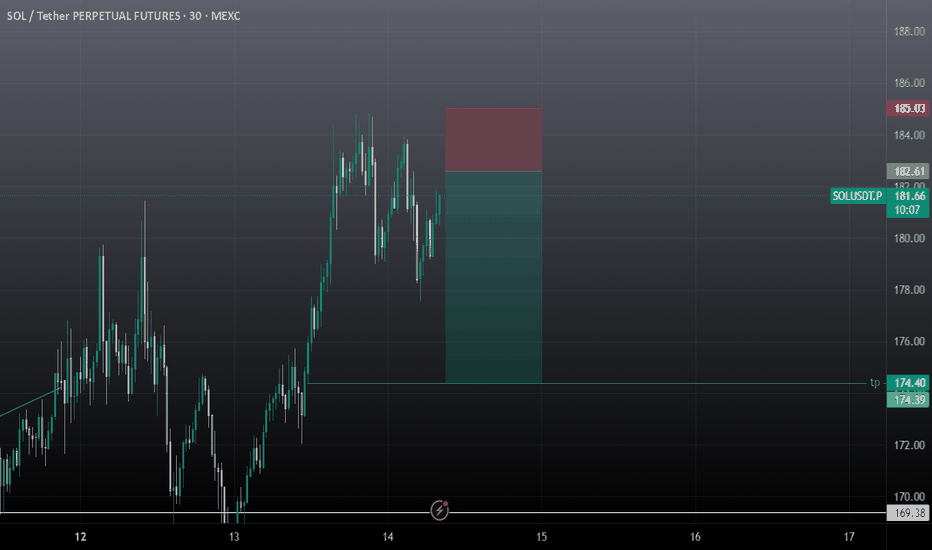Click the 176.00 price axis label
Image resolution: width=932 pixels, height=550 pixels.
coord(909,341)
